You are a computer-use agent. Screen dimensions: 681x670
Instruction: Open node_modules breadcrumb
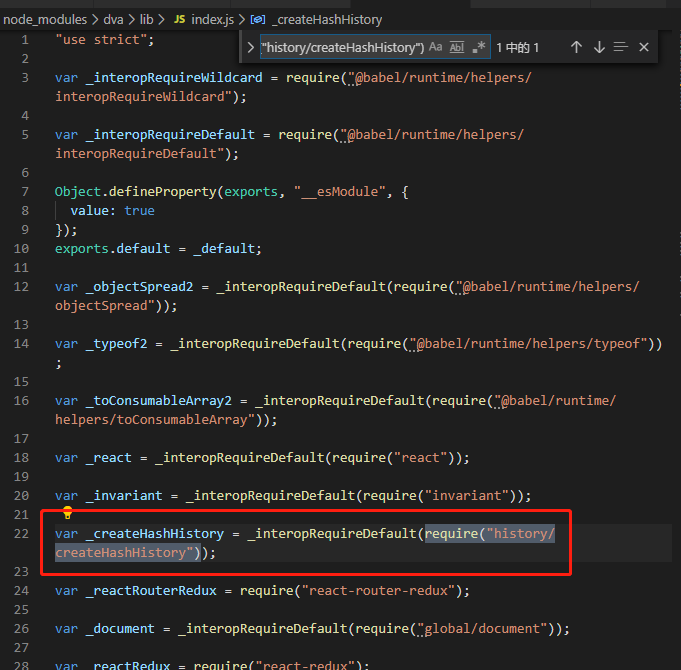(x=45, y=20)
